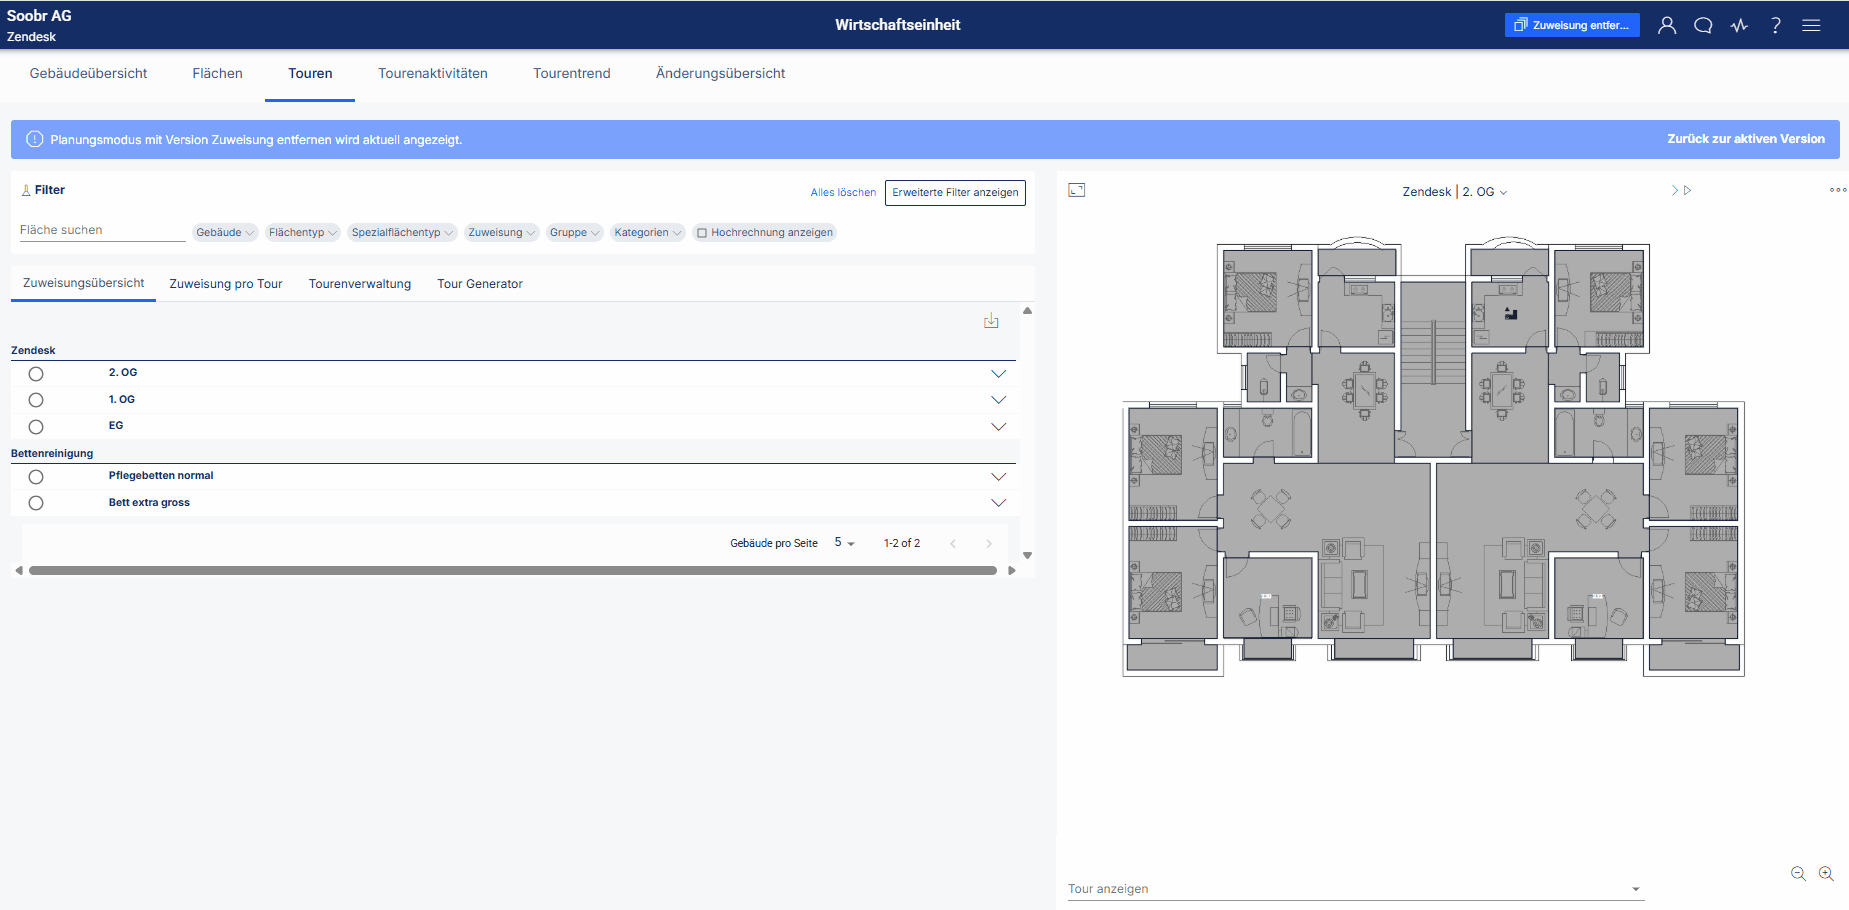Open the help question mark icon

(x=1775, y=25)
